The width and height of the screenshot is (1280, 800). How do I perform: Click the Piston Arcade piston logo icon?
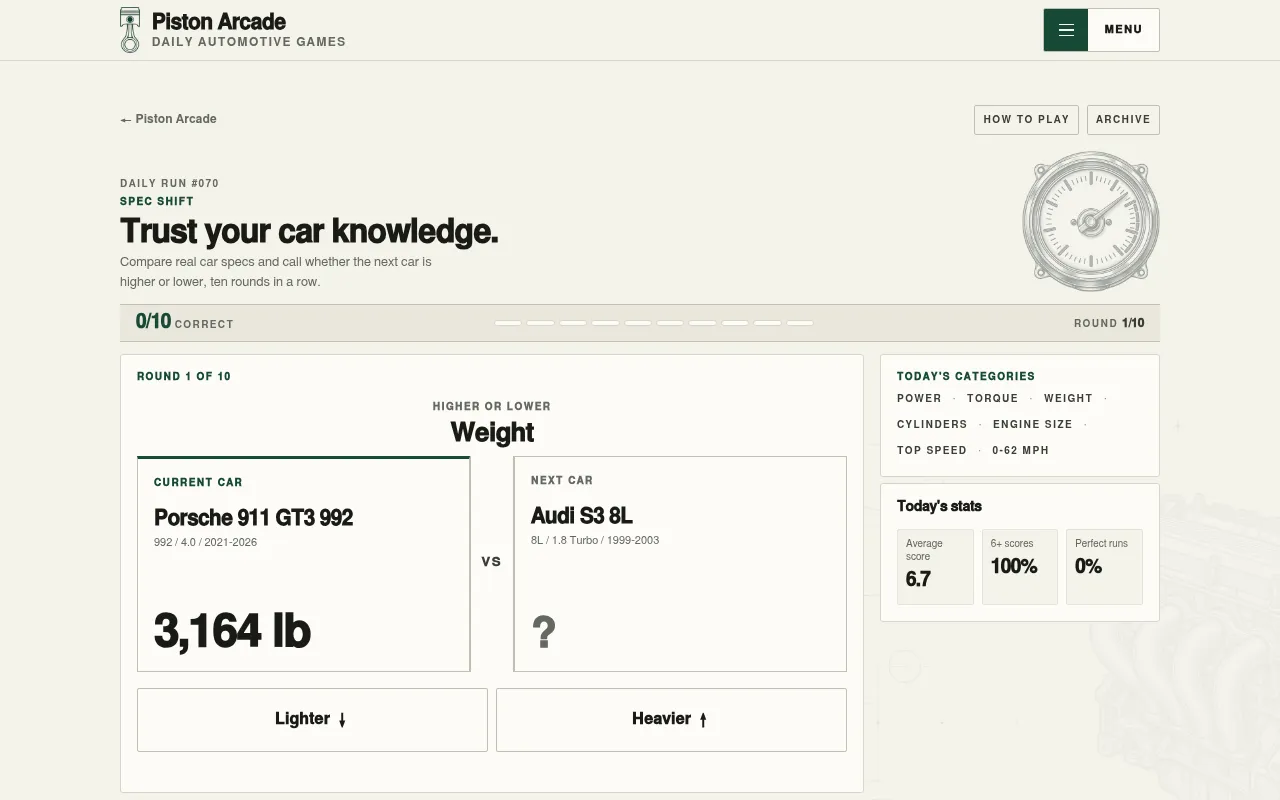coord(130,30)
